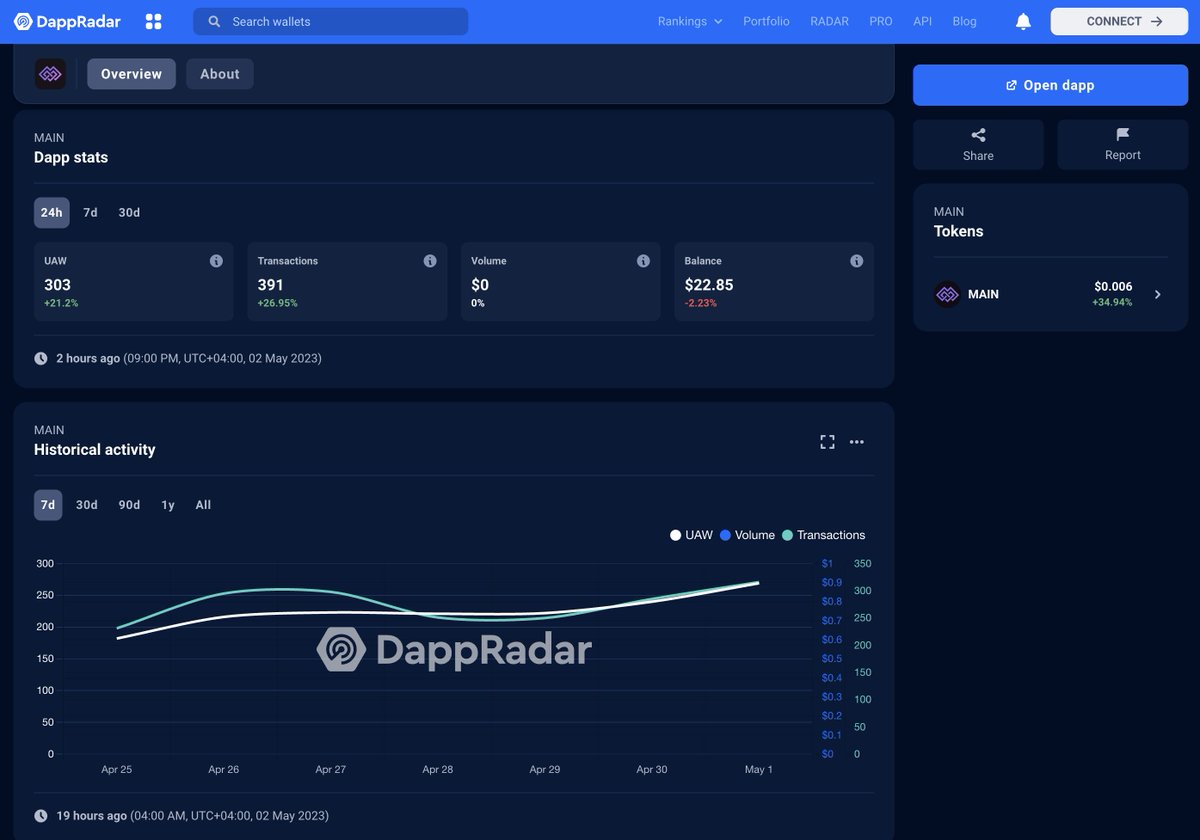The image size is (1200, 840).
Task: Click the Report flag button
Action: [1122, 145]
